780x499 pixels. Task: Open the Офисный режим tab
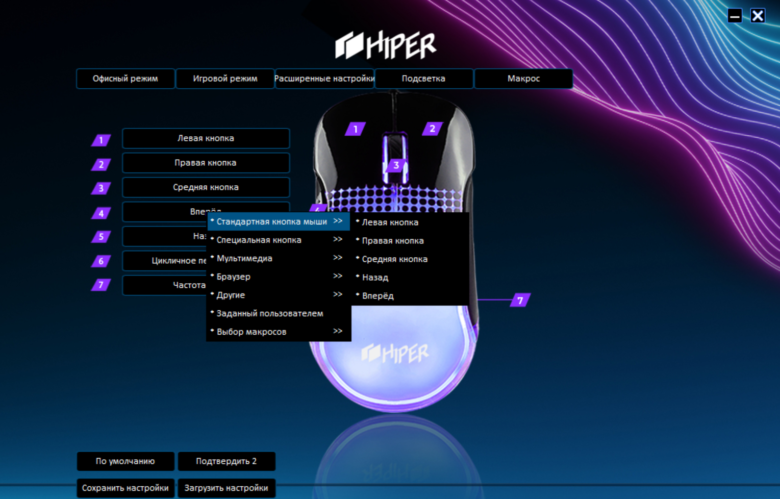(125, 79)
